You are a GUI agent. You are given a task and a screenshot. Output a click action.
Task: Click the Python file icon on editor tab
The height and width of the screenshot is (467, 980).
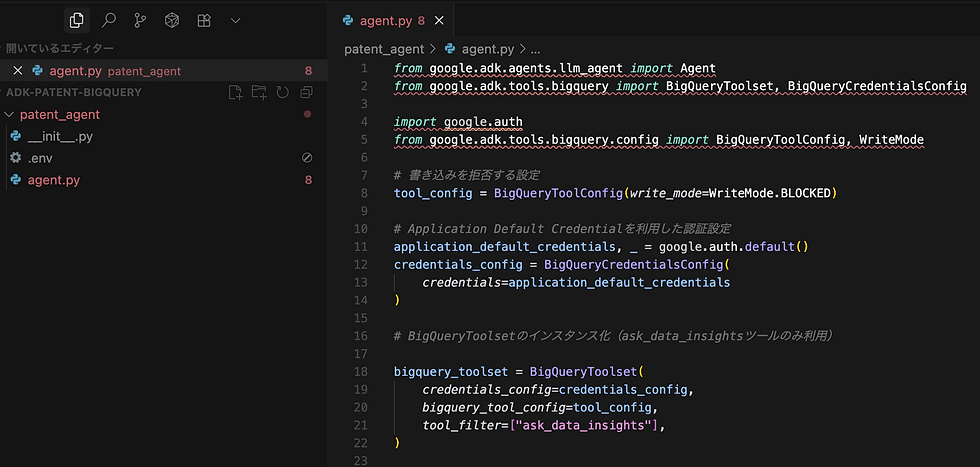point(348,21)
